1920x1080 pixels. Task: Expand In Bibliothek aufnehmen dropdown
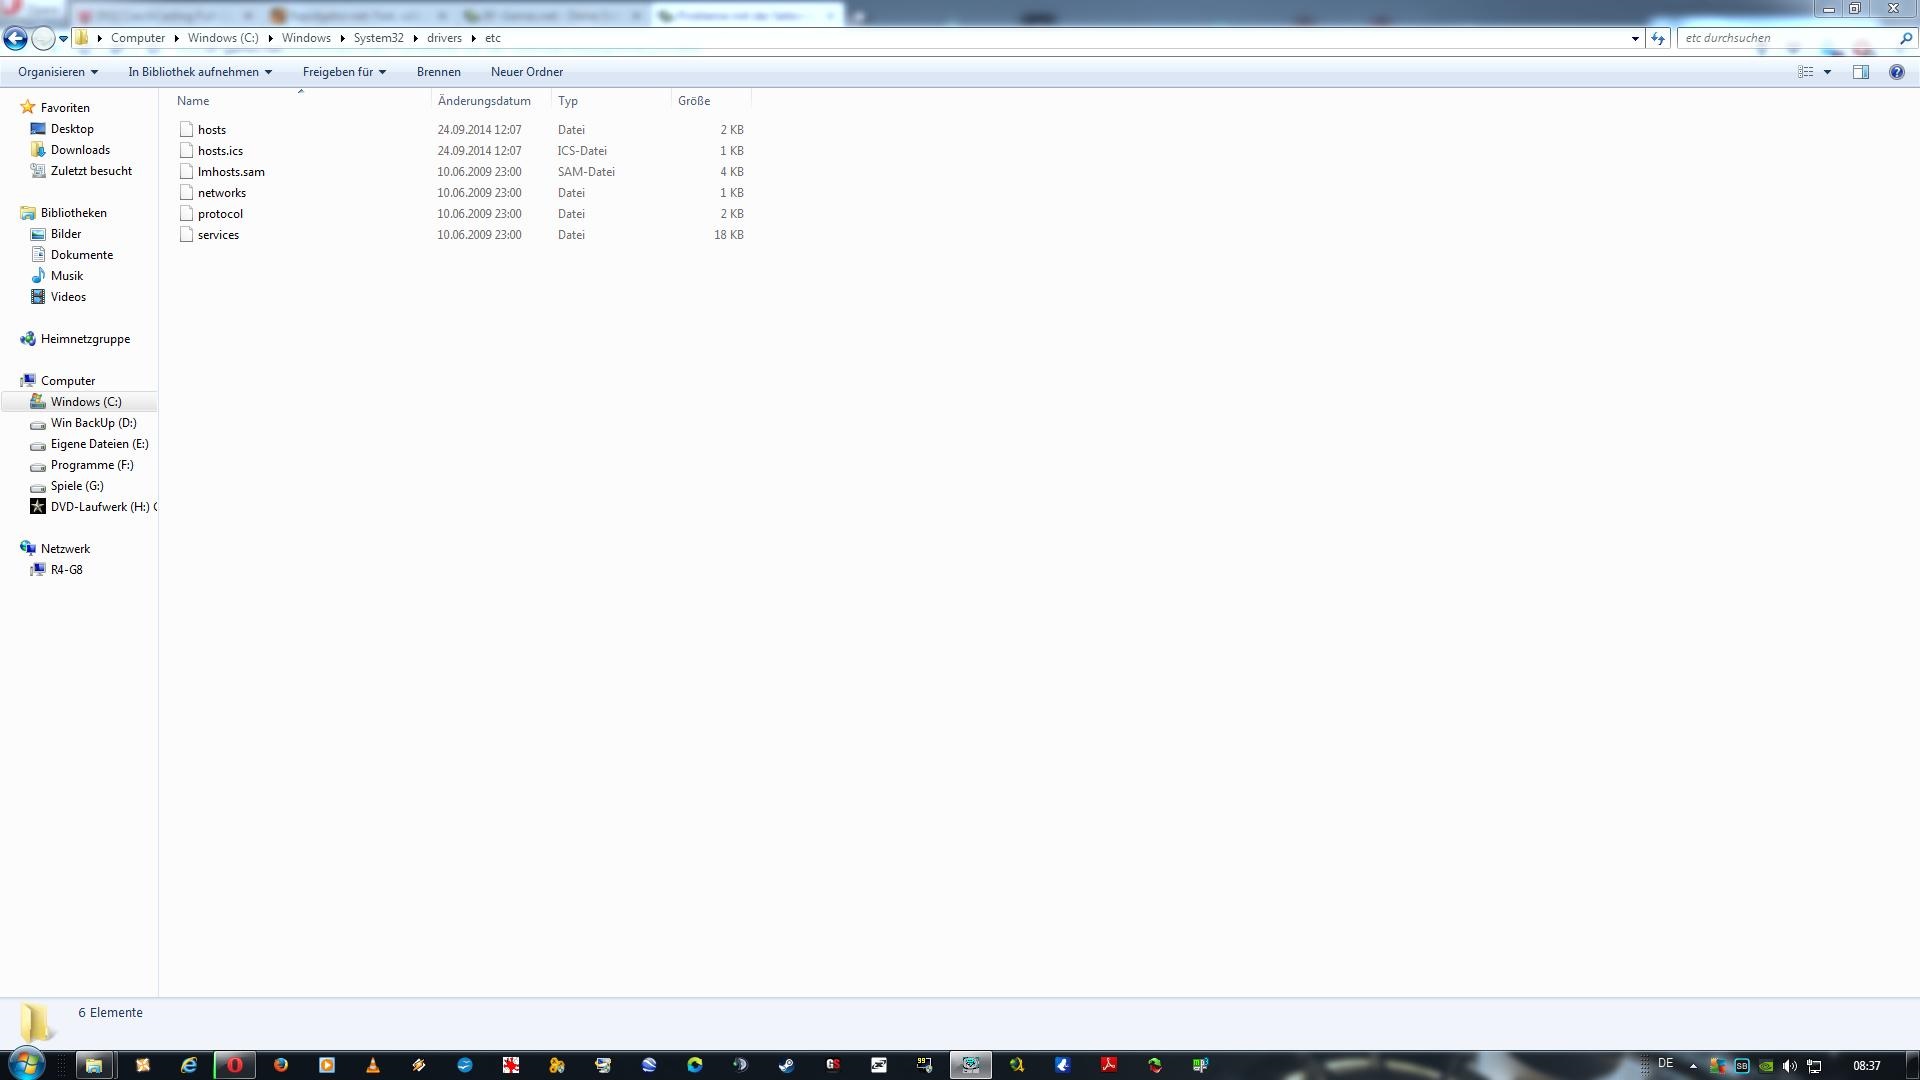pyautogui.click(x=200, y=72)
